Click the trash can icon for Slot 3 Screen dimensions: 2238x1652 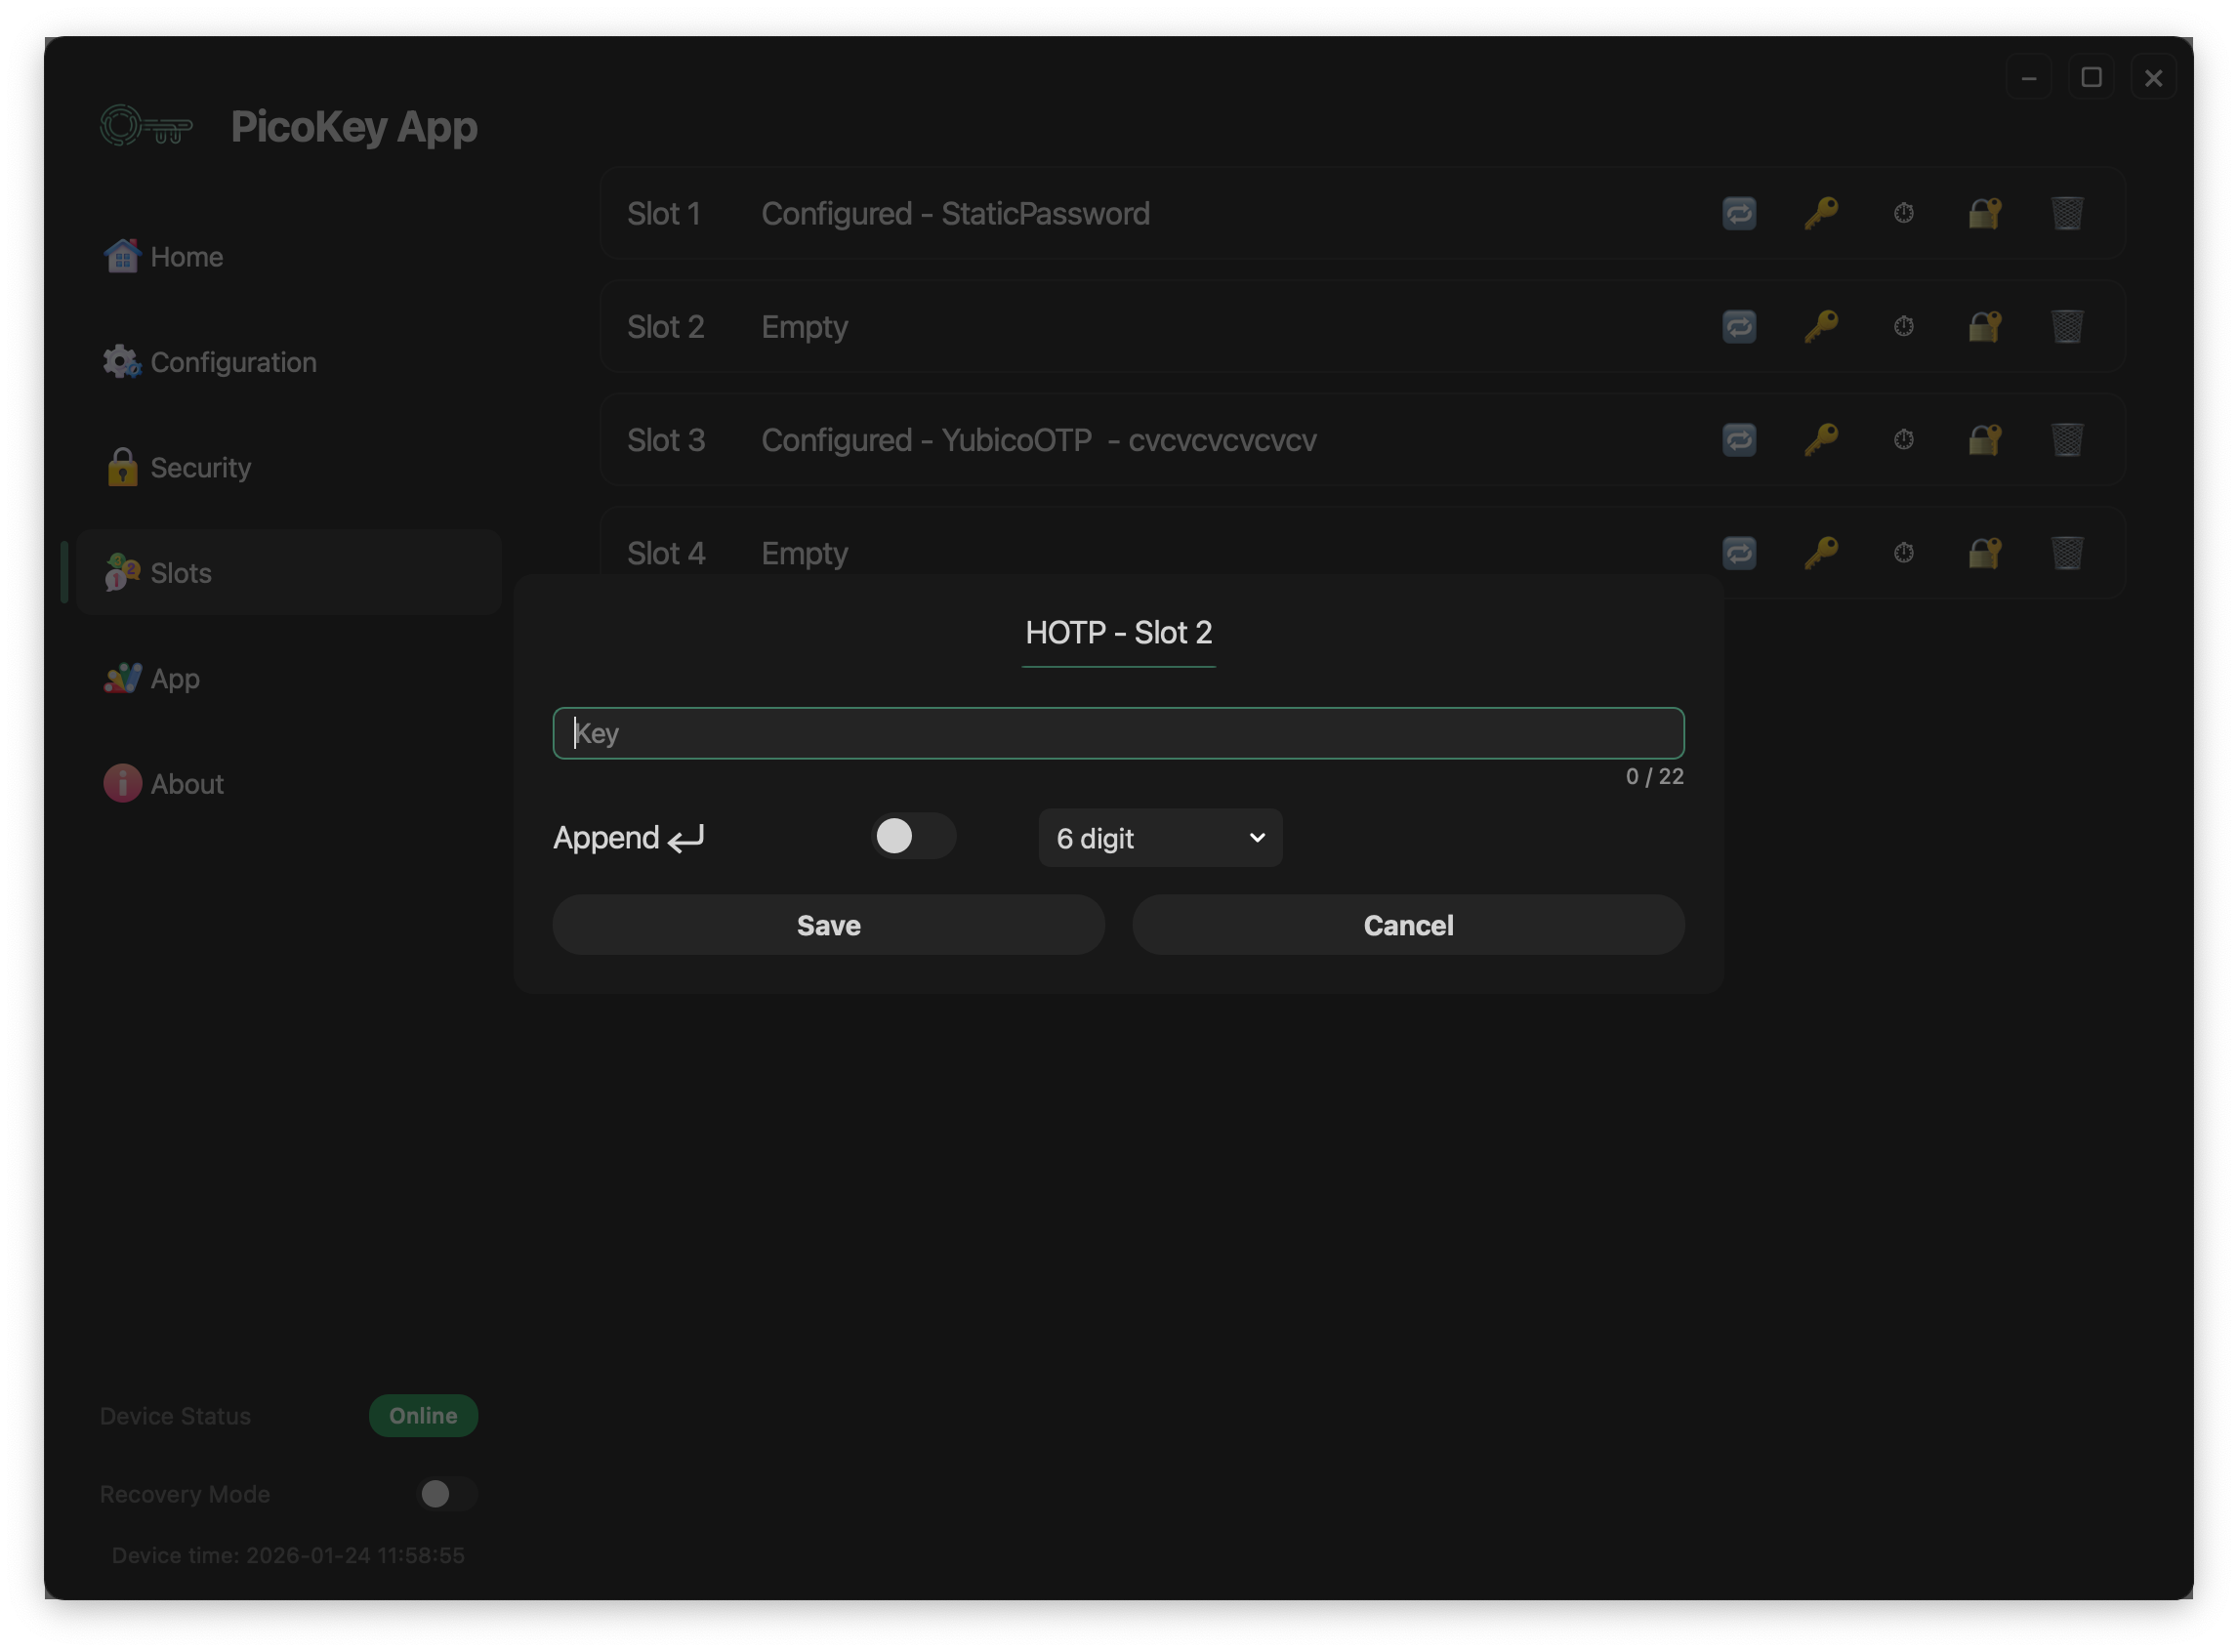[2067, 439]
